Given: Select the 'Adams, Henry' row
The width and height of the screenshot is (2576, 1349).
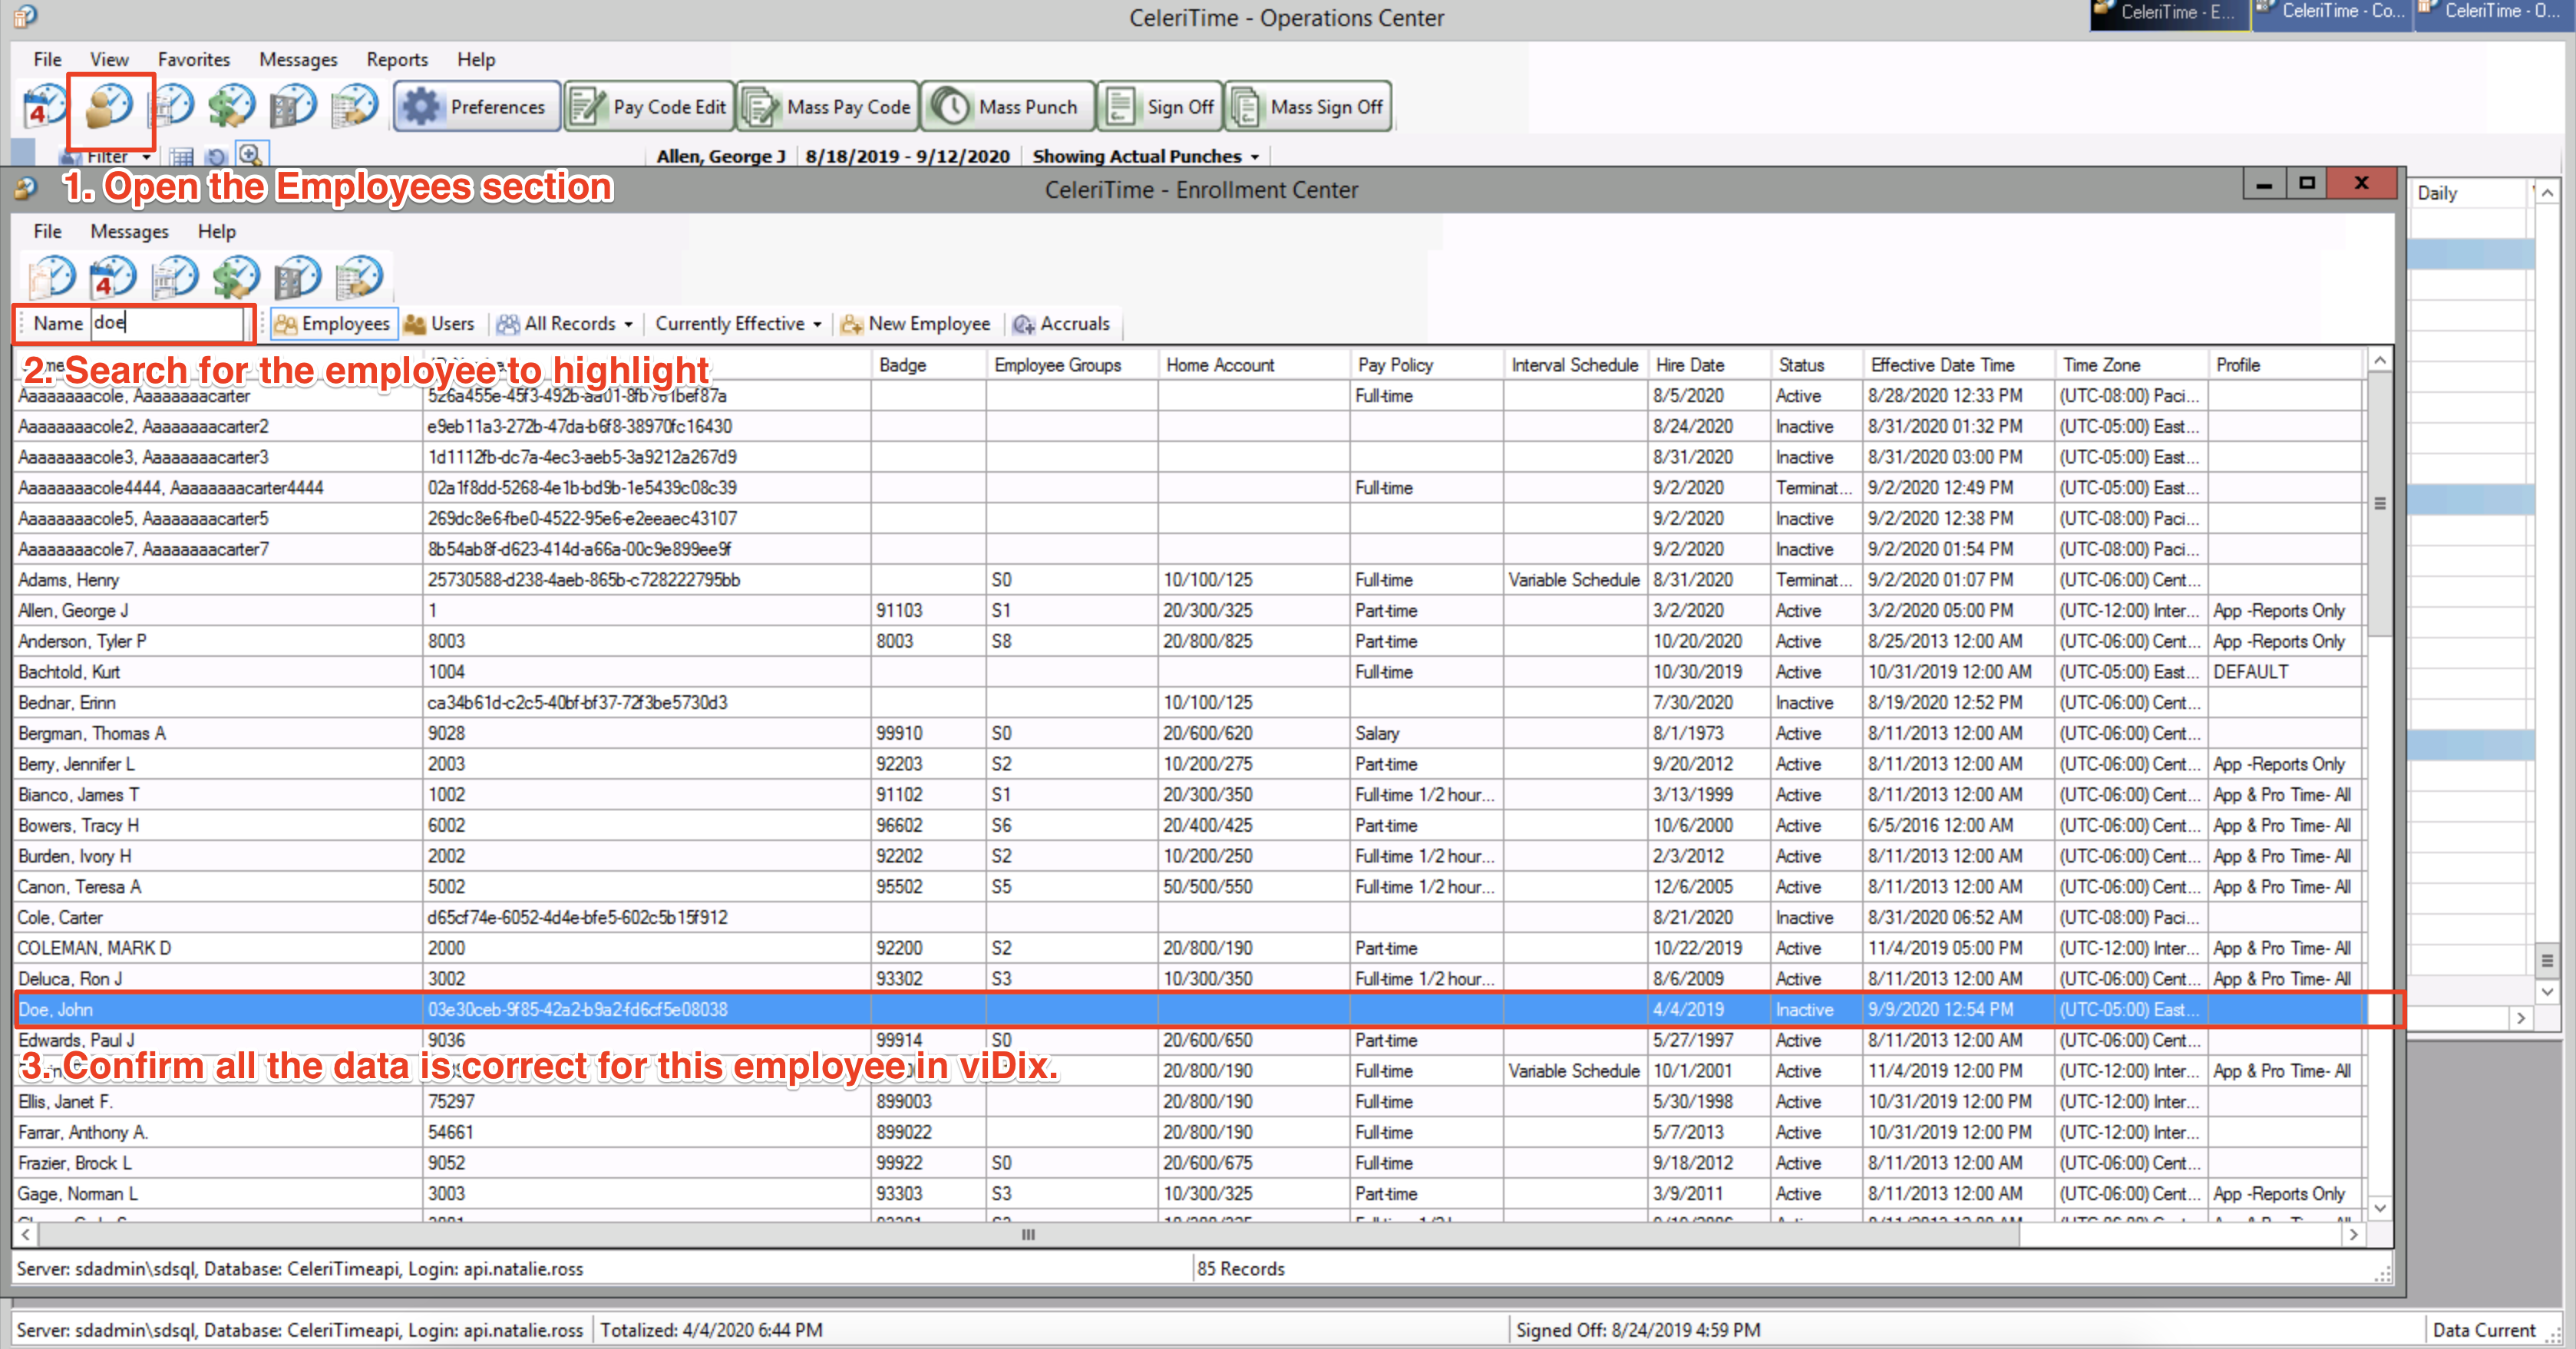Looking at the screenshot, I should click(1190, 580).
